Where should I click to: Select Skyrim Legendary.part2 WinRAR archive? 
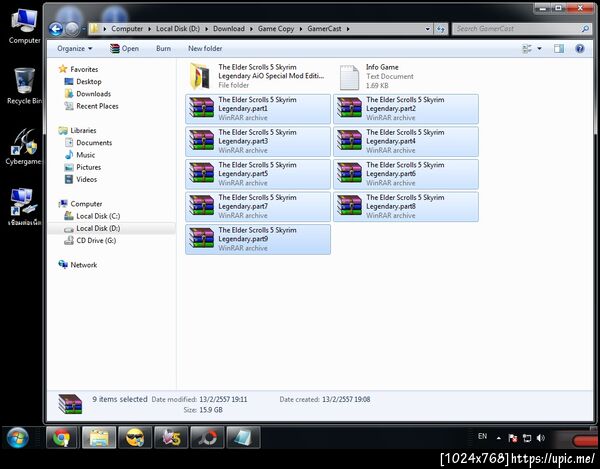coord(406,109)
